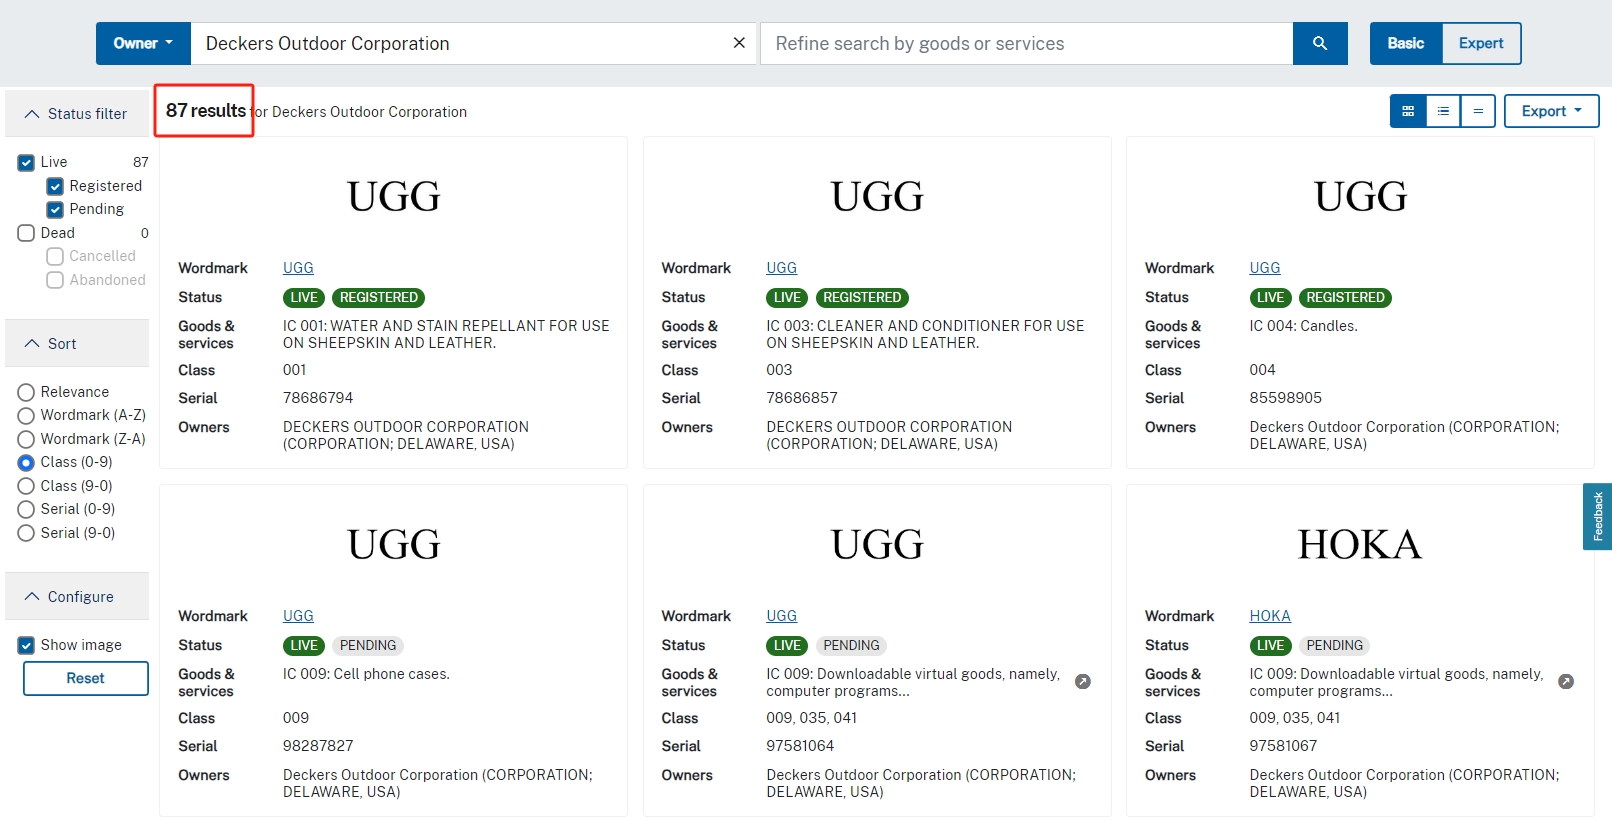1612x821 pixels.
Task: Click UGG mark image for class 004 Candles
Action: pos(1360,197)
